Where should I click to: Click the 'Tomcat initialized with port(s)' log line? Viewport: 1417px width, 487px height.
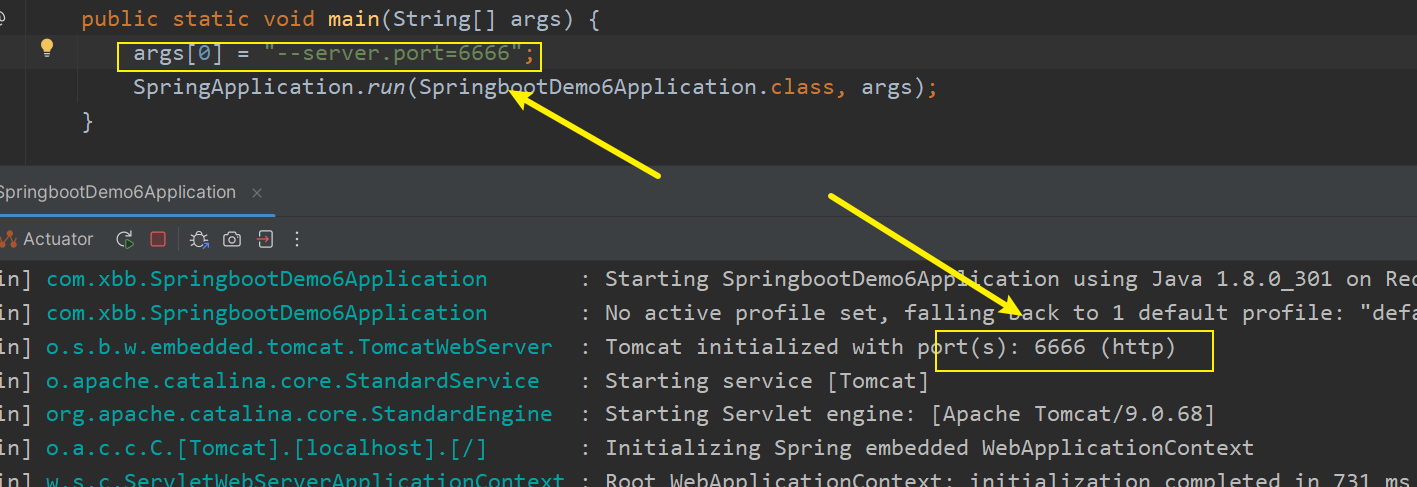(x=890, y=347)
